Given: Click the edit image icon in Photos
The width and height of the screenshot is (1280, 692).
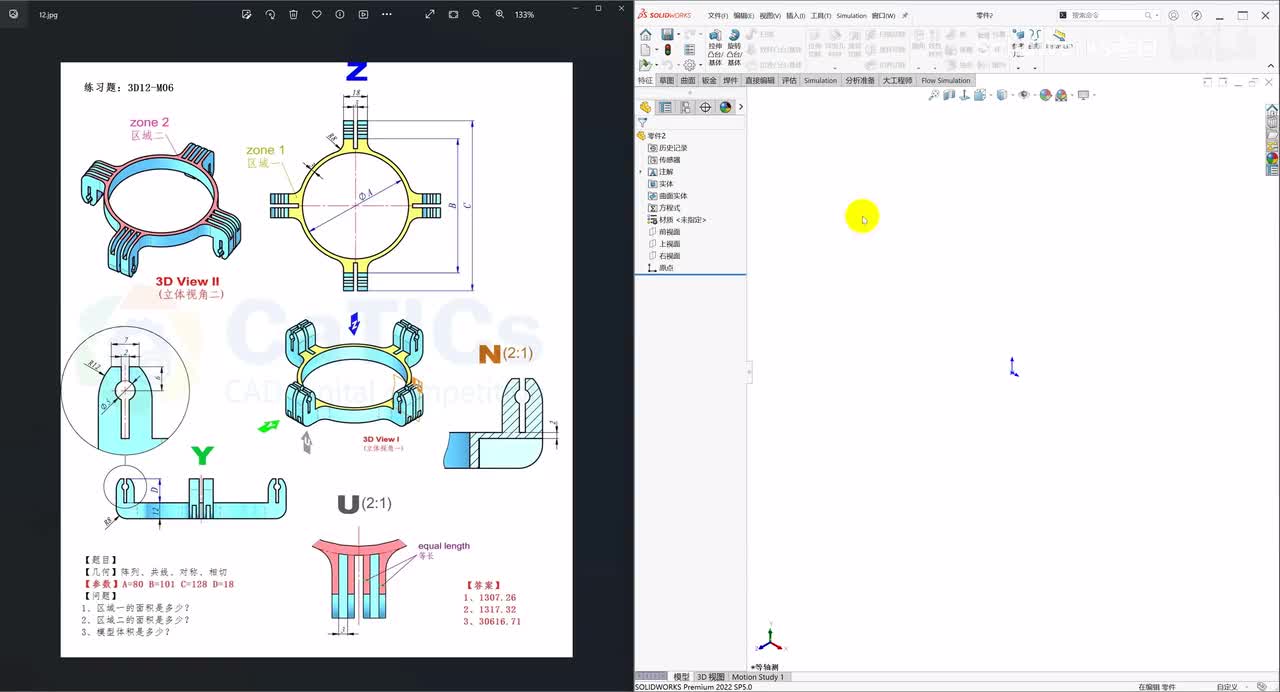Looking at the screenshot, I should tap(248, 14).
